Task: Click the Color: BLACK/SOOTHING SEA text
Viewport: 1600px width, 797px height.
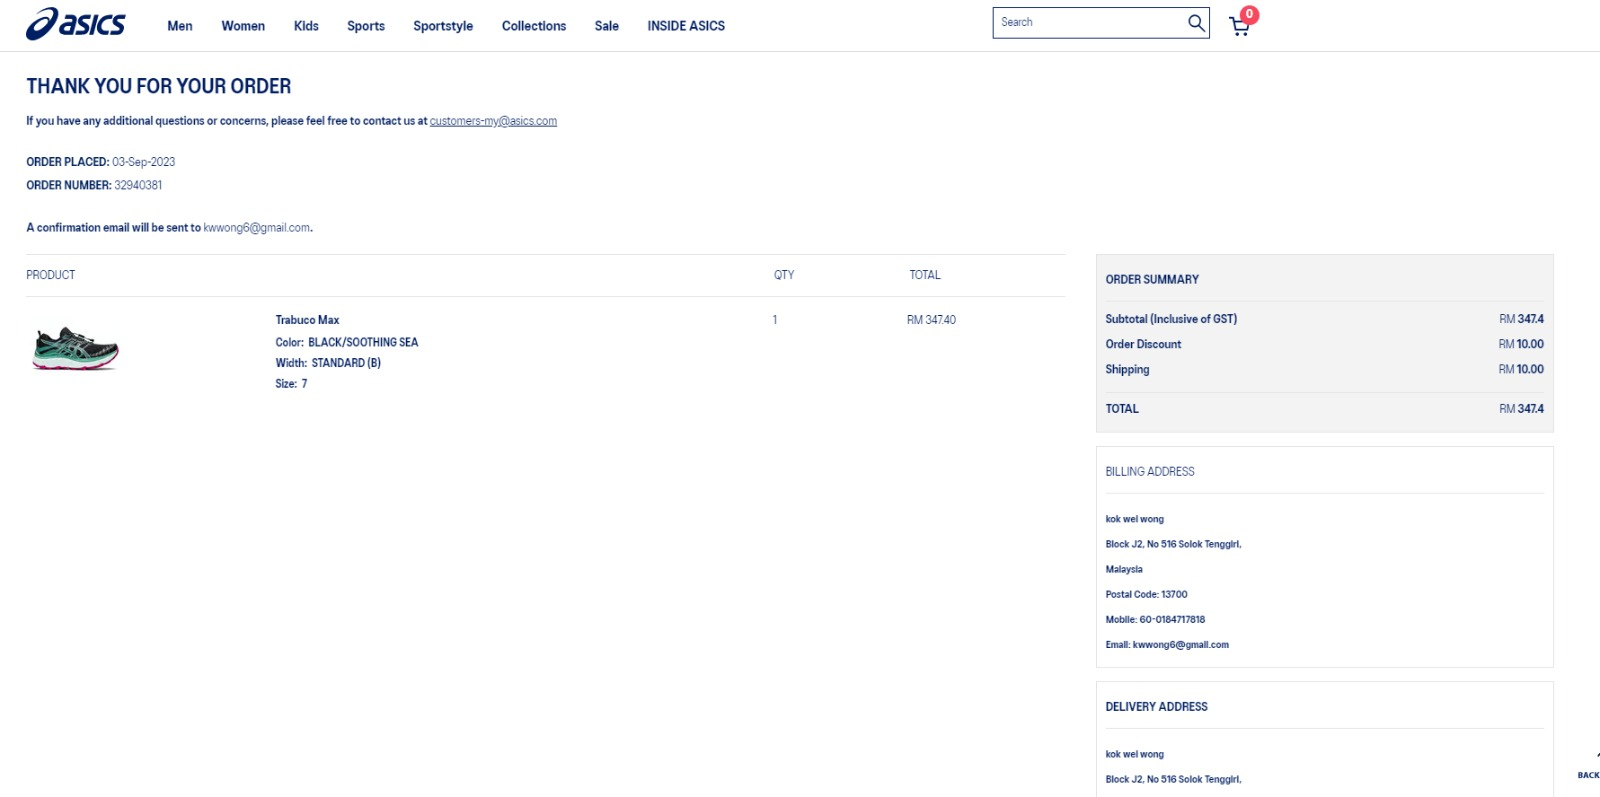Action: (347, 342)
